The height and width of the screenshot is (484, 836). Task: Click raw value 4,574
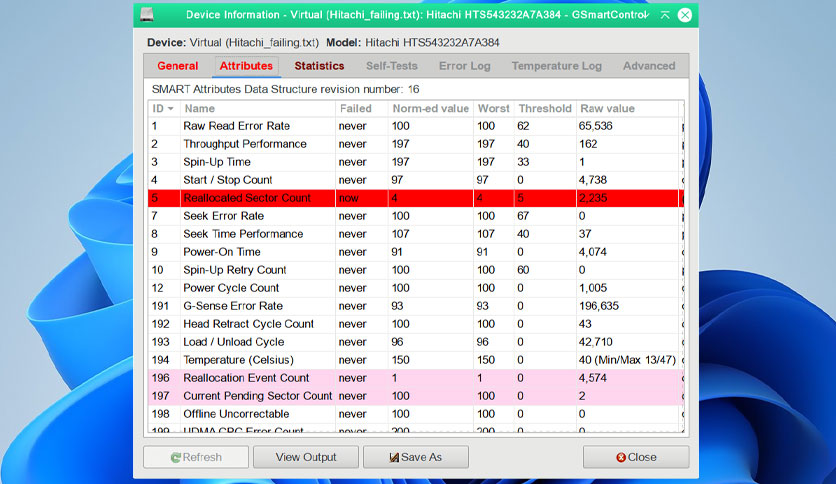[593, 378]
